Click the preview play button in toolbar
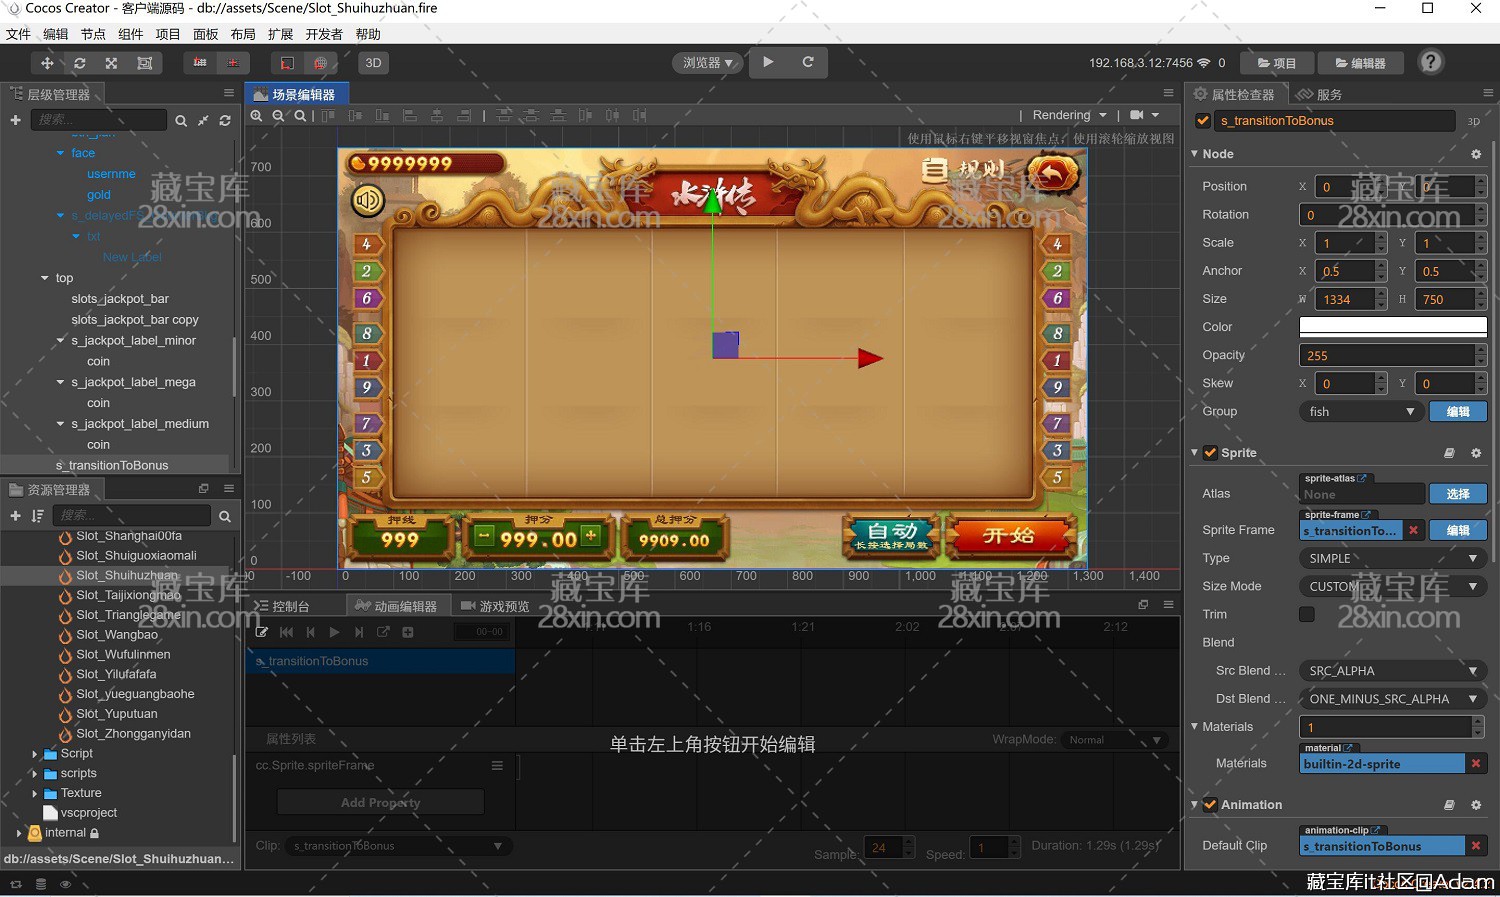This screenshot has height=897, width=1500. (x=768, y=62)
